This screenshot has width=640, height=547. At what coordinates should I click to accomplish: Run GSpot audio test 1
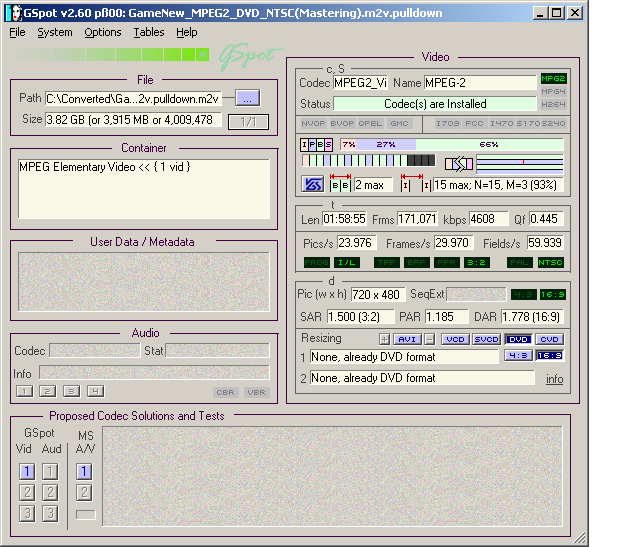tap(50, 472)
